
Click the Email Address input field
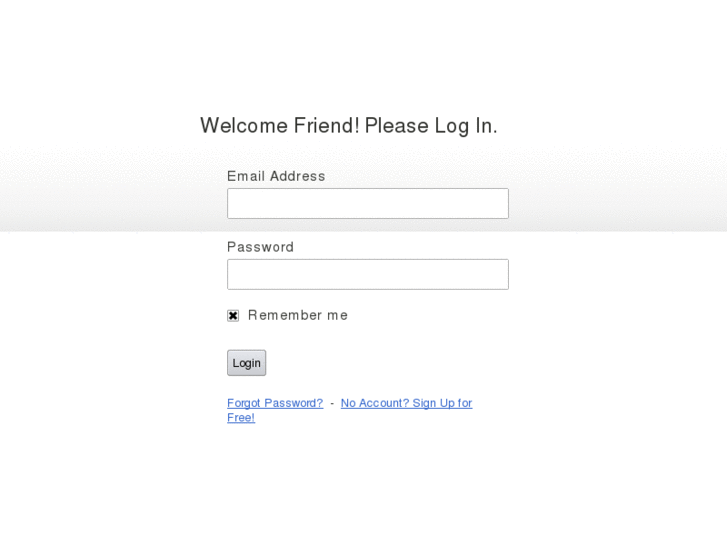[x=367, y=203]
